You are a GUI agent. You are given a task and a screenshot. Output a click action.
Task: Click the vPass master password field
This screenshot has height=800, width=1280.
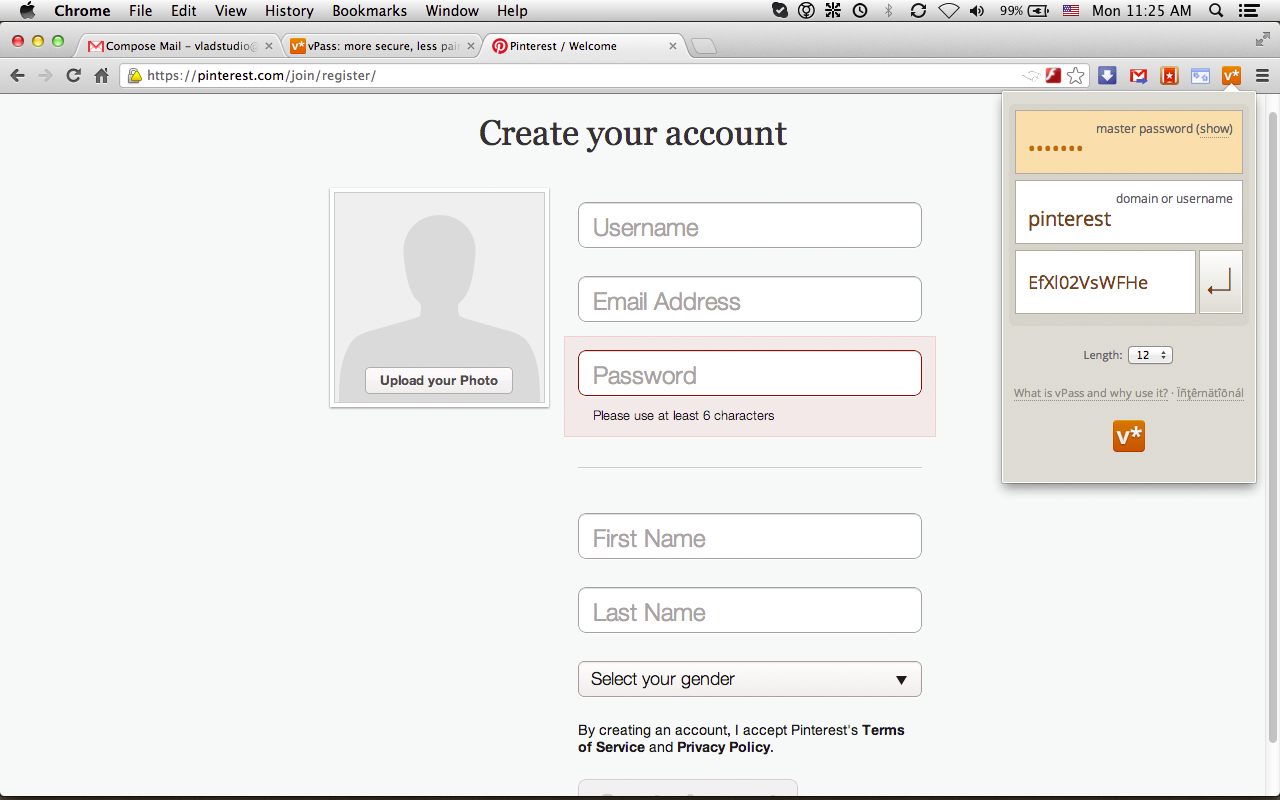[1129, 142]
